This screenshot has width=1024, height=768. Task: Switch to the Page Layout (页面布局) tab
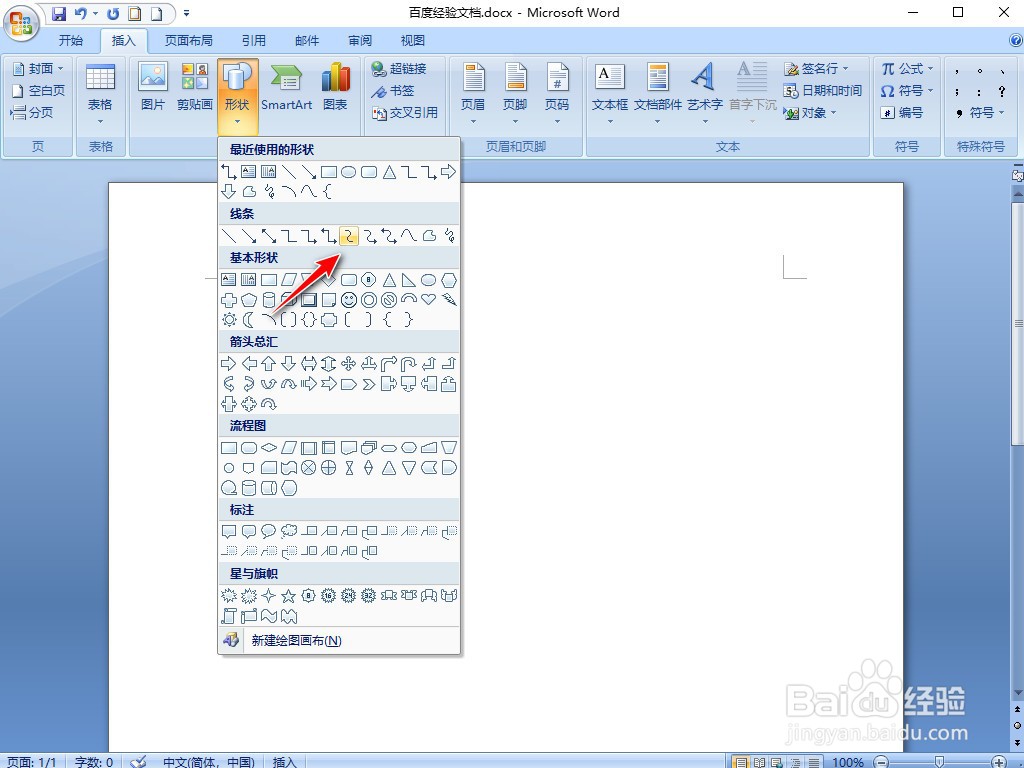click(188, 40)
